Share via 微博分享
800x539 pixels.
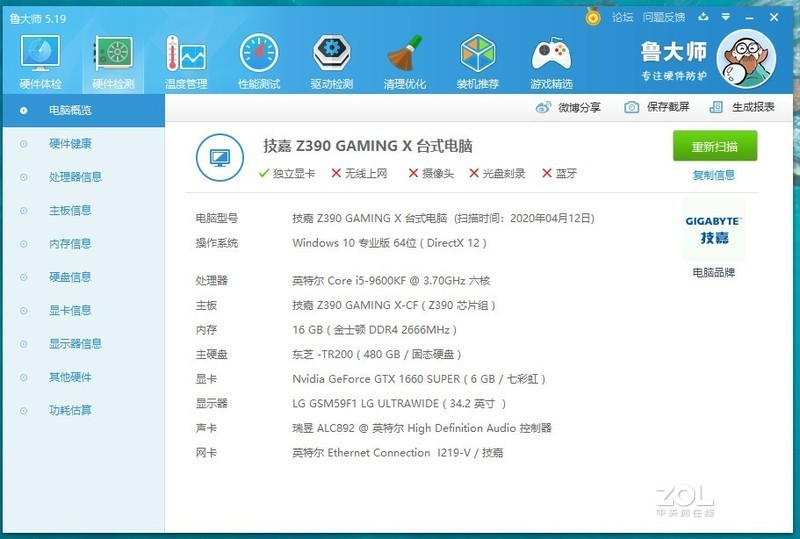click(x=568, y=107)
